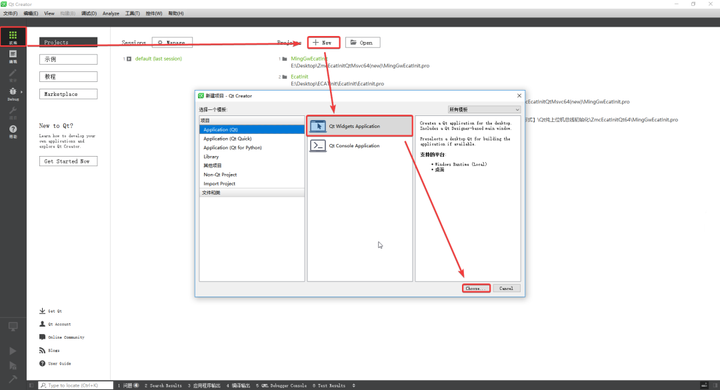Click the Blogs RSS feed icon
The width and height of the screenshot is (720, 390).
point(42,350)
